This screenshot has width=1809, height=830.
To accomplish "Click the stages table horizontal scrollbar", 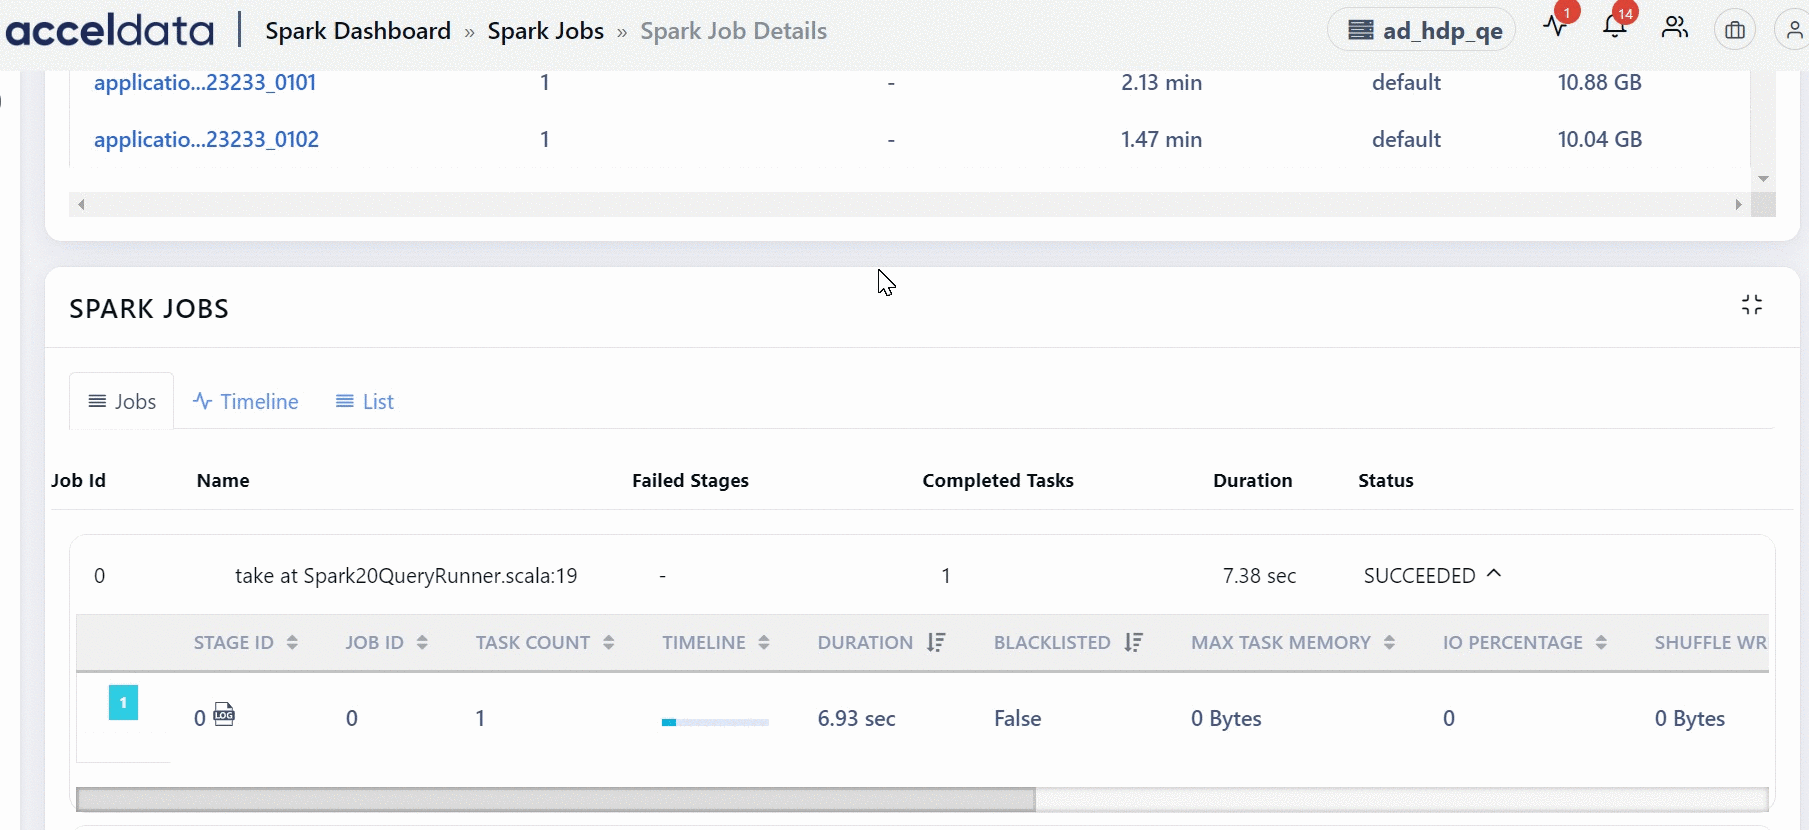I will pos(556,799).
